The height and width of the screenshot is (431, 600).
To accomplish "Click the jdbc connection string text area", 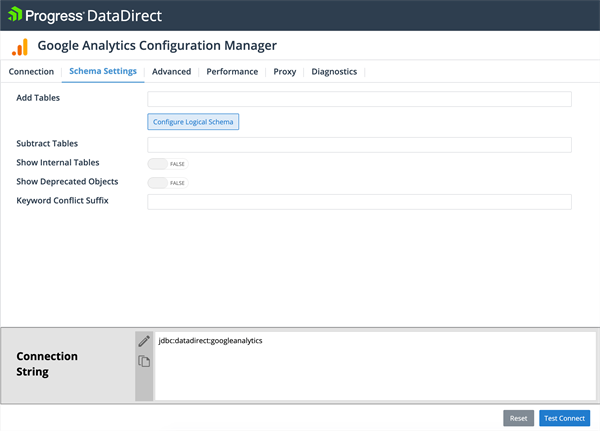I will pos(375,365).
